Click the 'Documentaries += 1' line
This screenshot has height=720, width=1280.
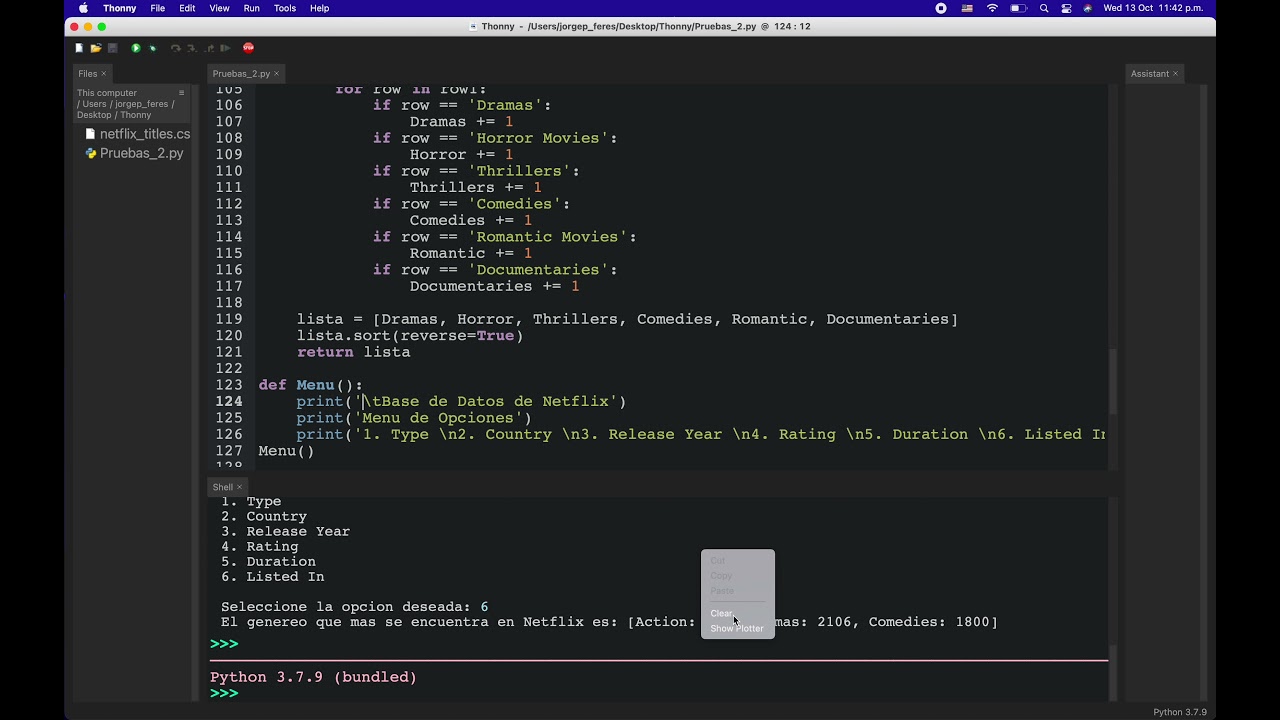pyautogui.click(x=494, y=286)
